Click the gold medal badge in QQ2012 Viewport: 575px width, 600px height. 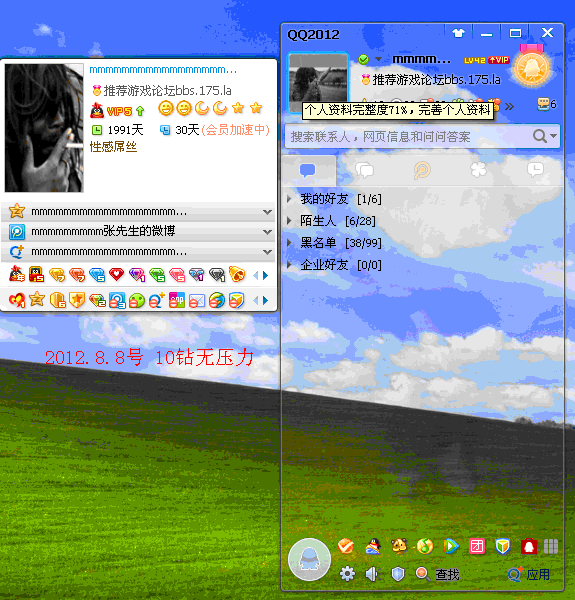tap(532, 67)
